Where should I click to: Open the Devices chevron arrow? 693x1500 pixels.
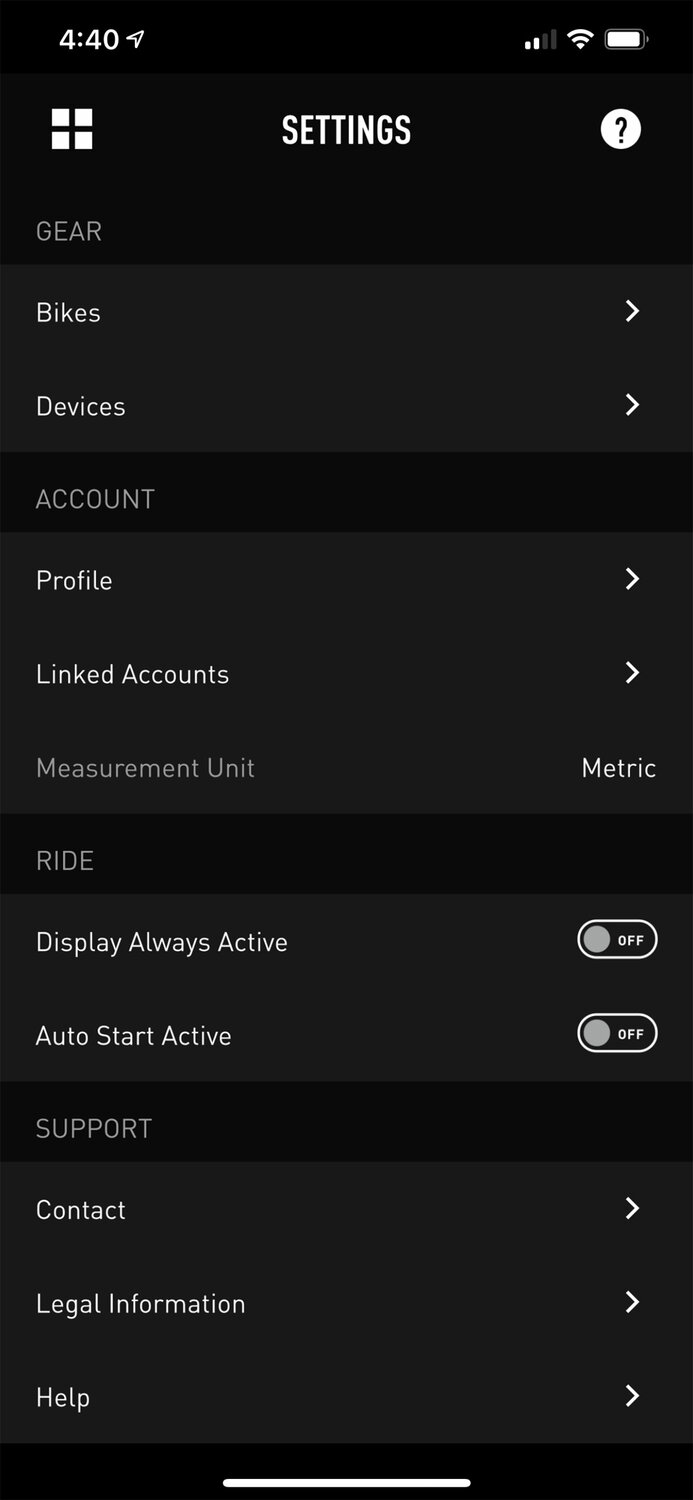pyautogui.click(x=632, y=405)
